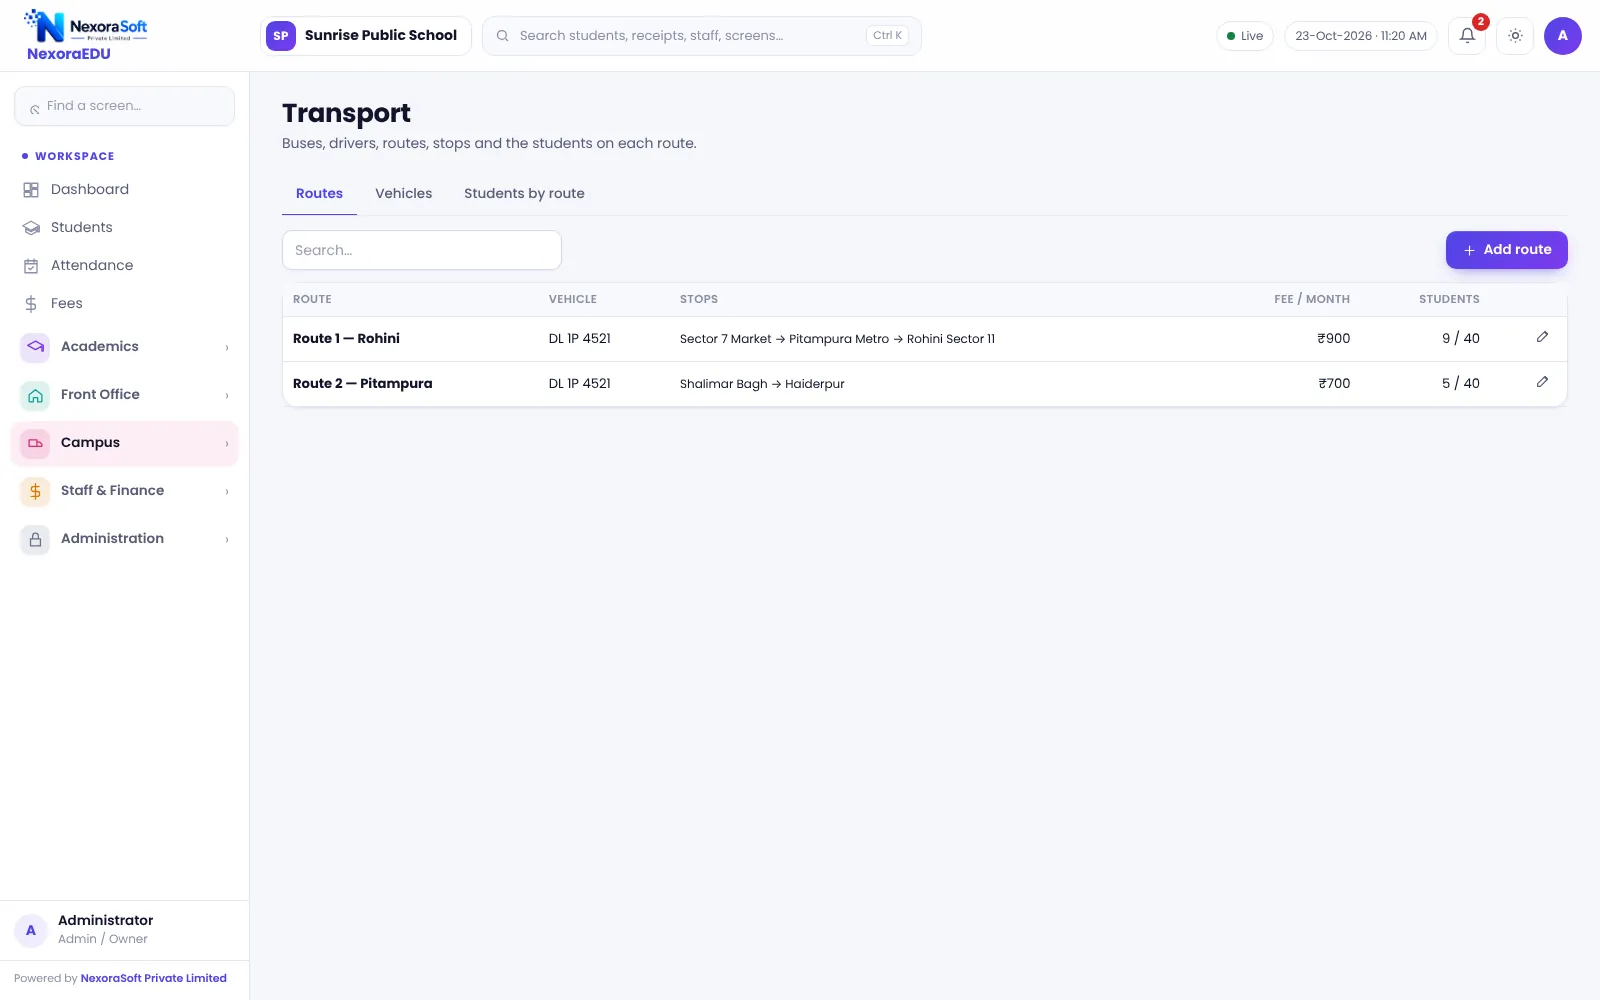Image resolution: width=1600 pixels, height=1000 pixels.
Task: Open the user avatar menu in header
Action: pos(1562,36)
